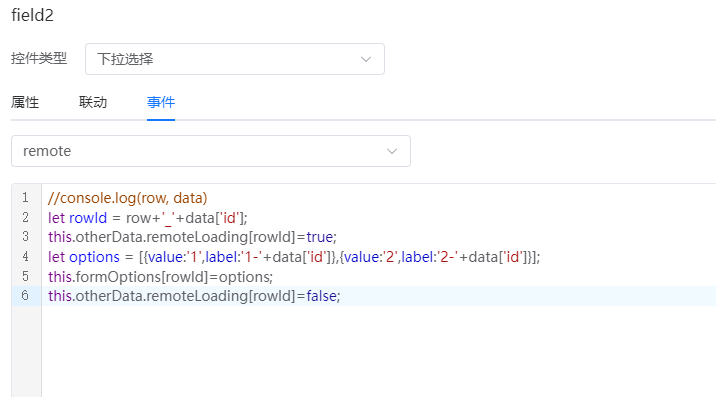Click the chevron arrow in remote dropdown
The image size is (716, 397).
[x=392, y=151]
